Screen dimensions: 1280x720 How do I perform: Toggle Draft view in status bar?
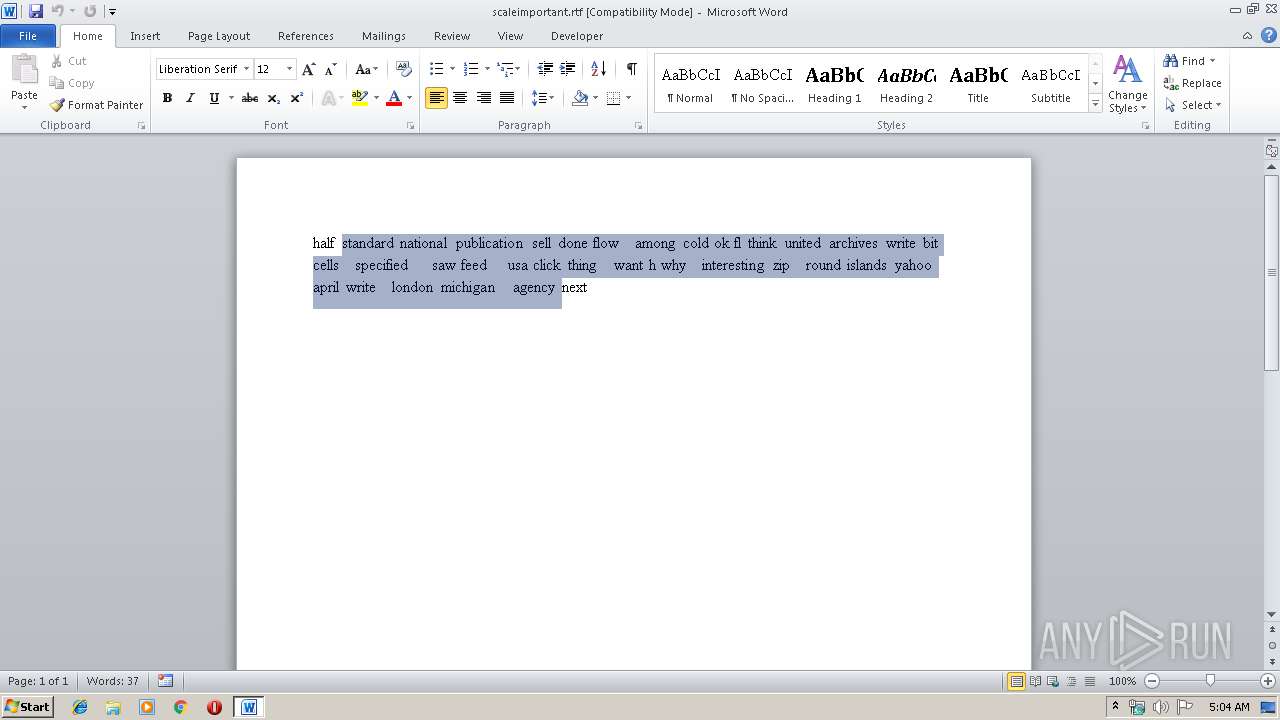1089,681
